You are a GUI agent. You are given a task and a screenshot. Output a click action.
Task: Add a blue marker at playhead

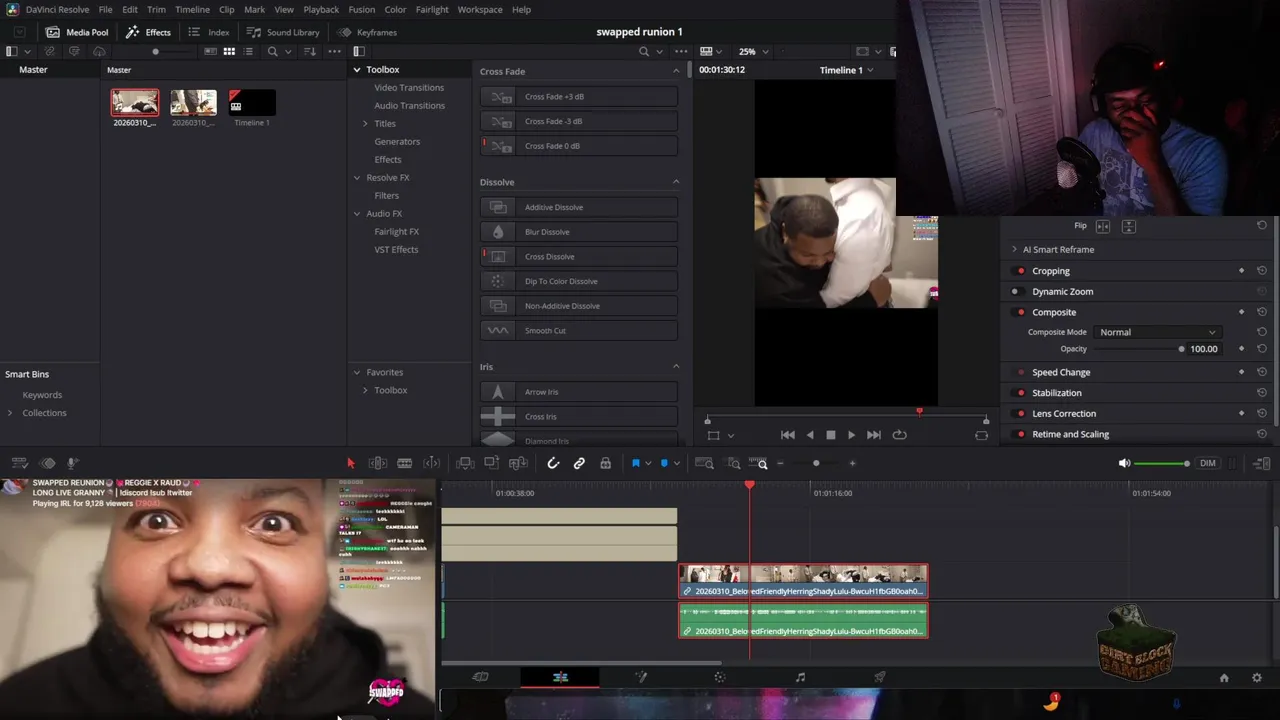(664, 463)
